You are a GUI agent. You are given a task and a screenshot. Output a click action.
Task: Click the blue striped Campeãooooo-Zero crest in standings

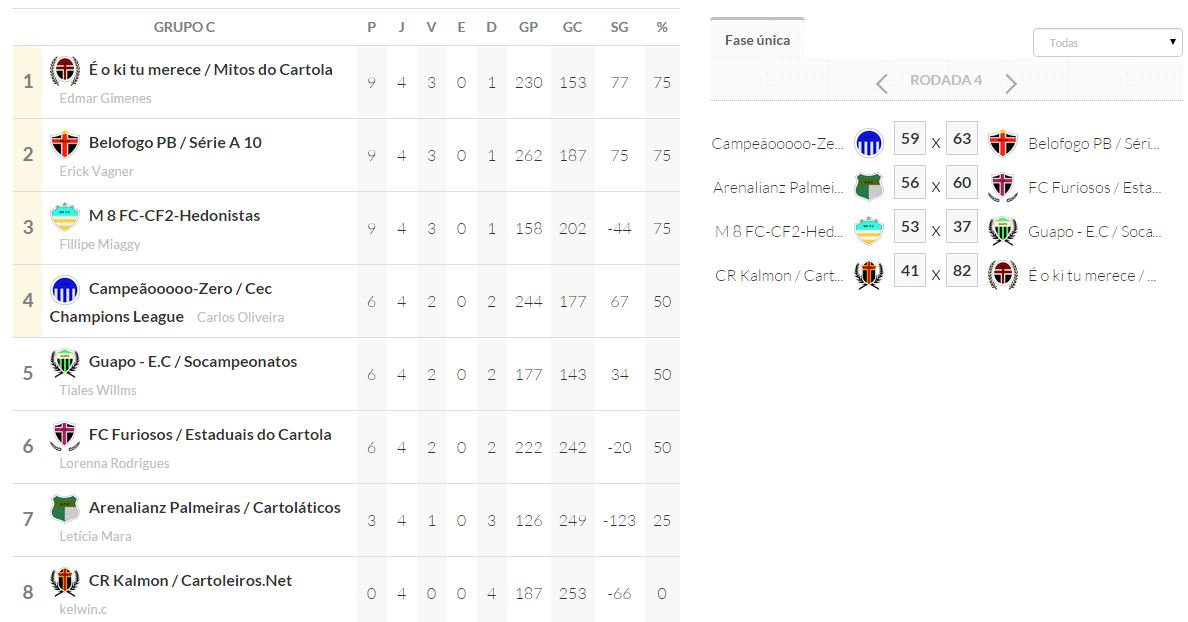tap(65, 290)
